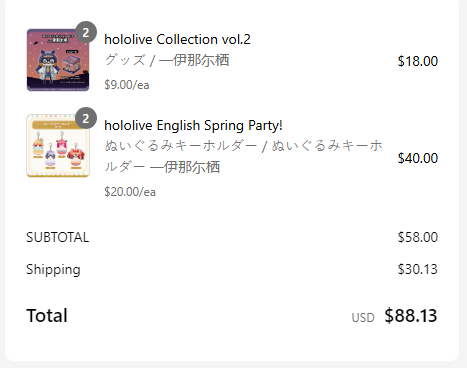Image resolution: width=467 pixels, height=368 pixels.
Task: Click the SUBTOTAL label
Action: [58, 237]
